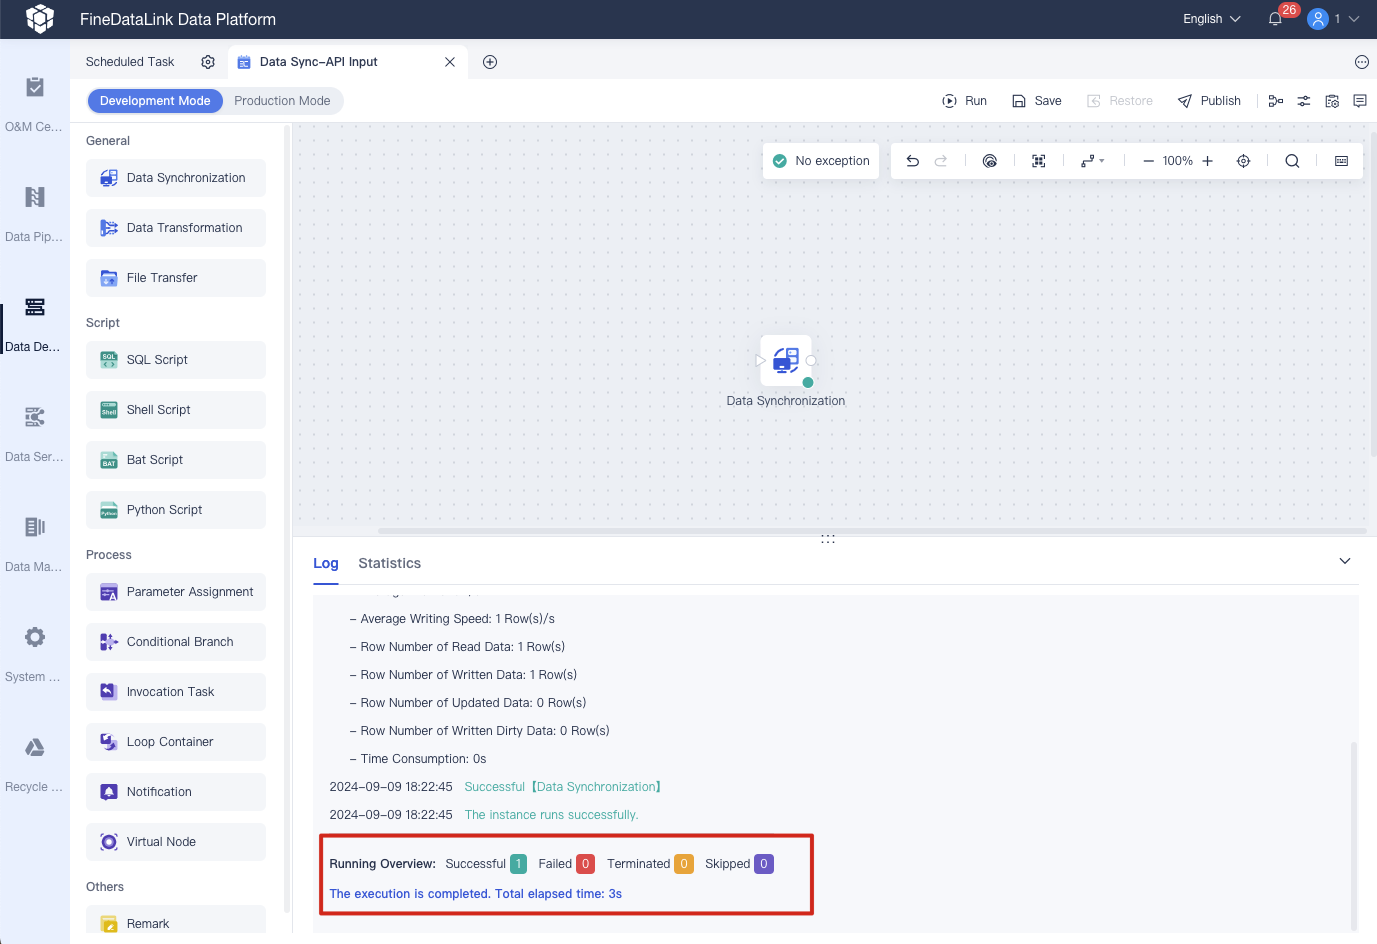Open the System Management sidebar module

35,654
